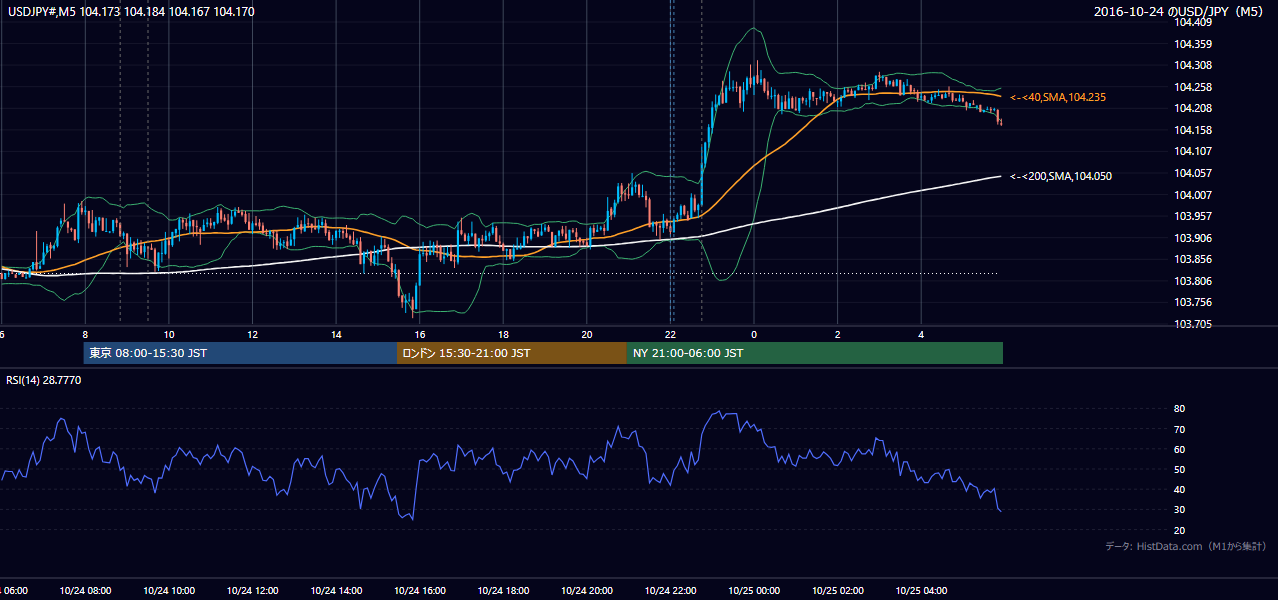This screenshot has height=600, width=1278.
Task: Click price axis value 103.806
Action: click(x=1194, y=281)
